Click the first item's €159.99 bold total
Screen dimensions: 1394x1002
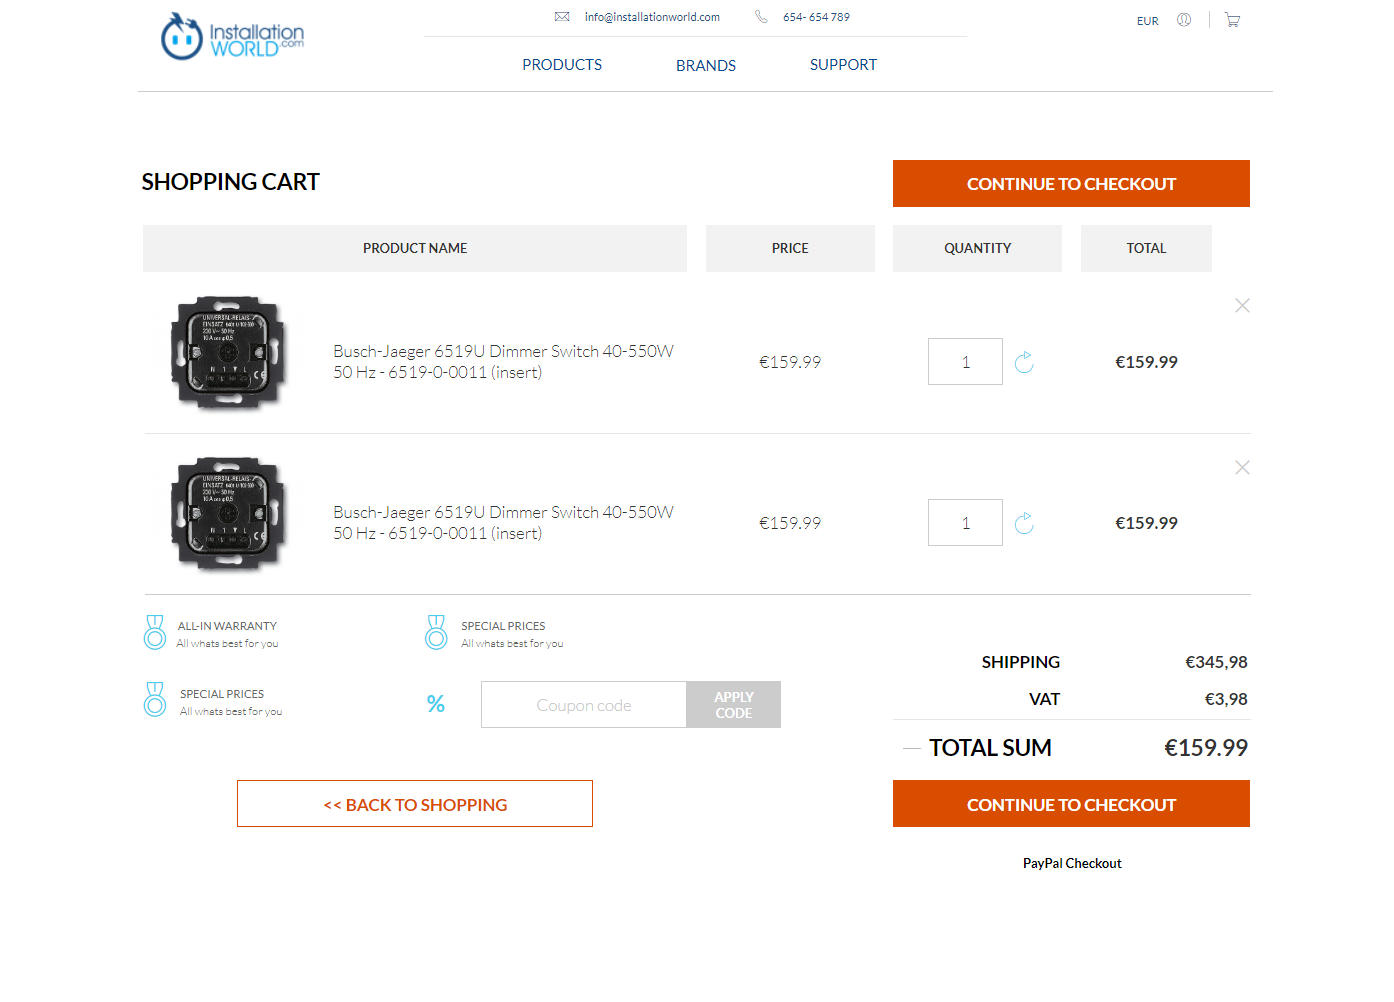click(x=1146, y=362)
